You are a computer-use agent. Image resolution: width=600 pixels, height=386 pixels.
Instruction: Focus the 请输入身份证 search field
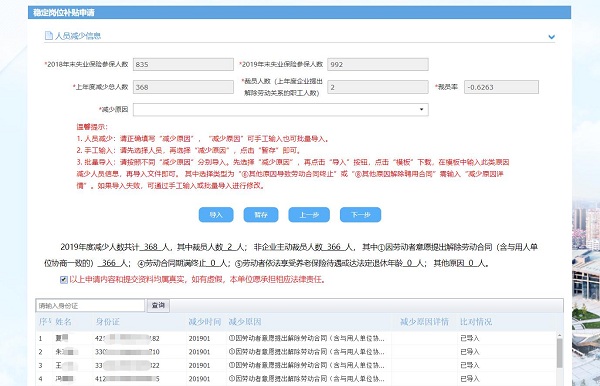(x=90, y=305)
